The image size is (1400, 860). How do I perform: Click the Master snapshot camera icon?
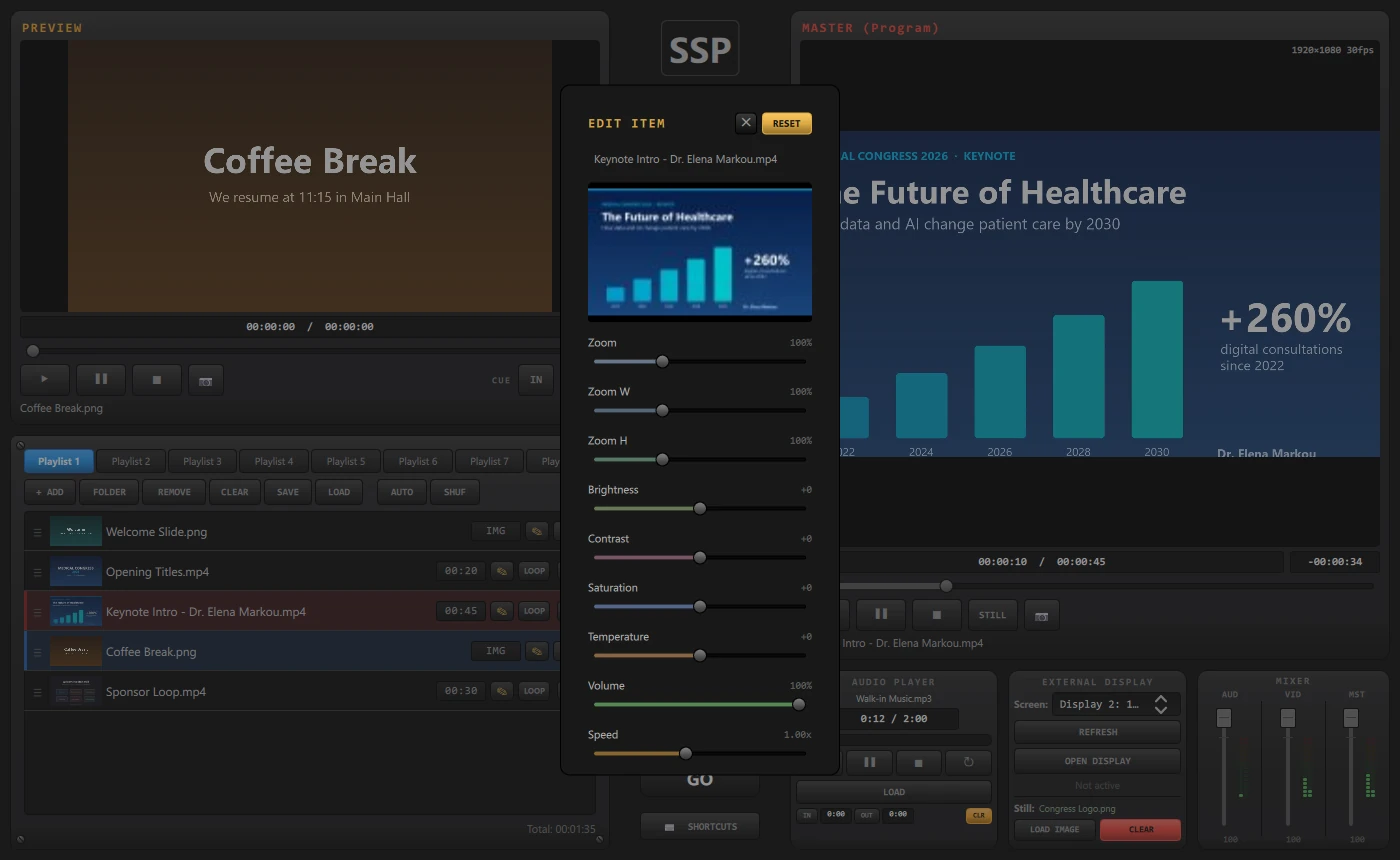pos(1042,615)
